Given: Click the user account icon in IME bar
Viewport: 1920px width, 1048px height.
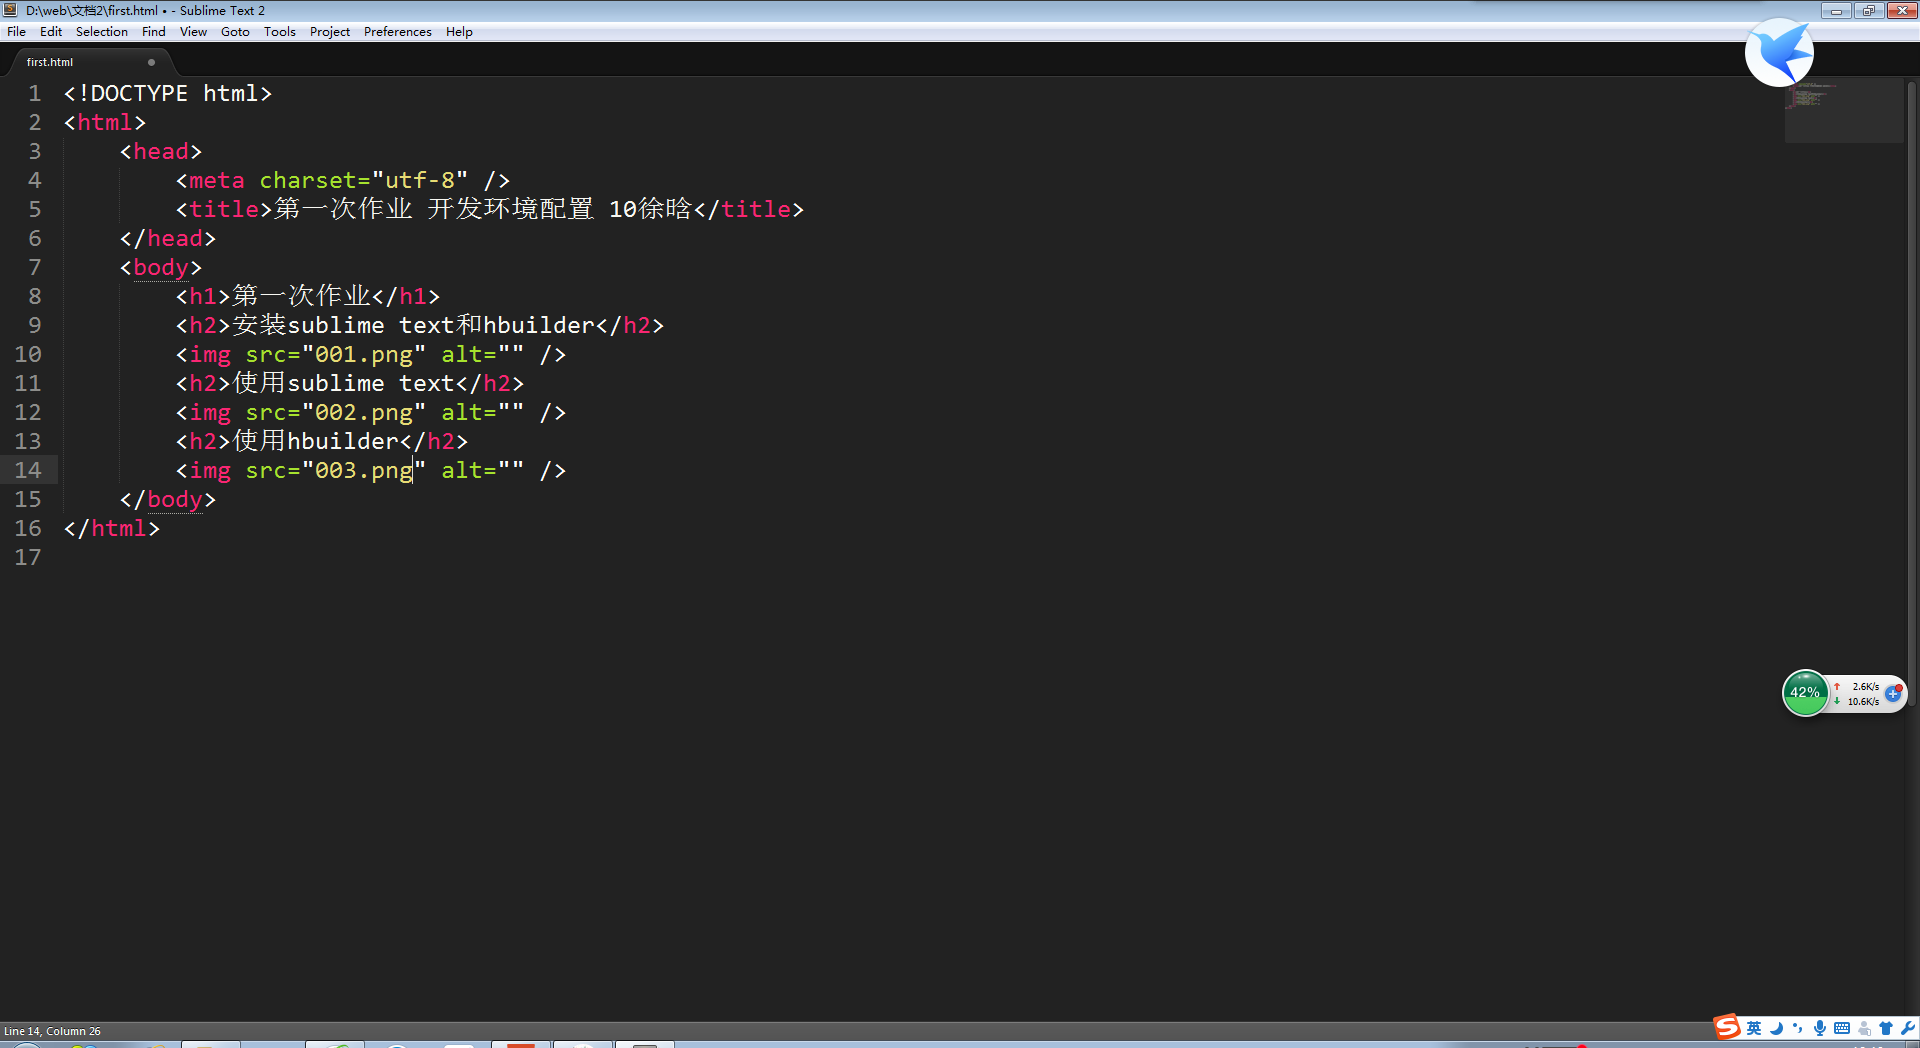Looking at the screenshot, I should pyautogui.click(x=1863, y=1028).
